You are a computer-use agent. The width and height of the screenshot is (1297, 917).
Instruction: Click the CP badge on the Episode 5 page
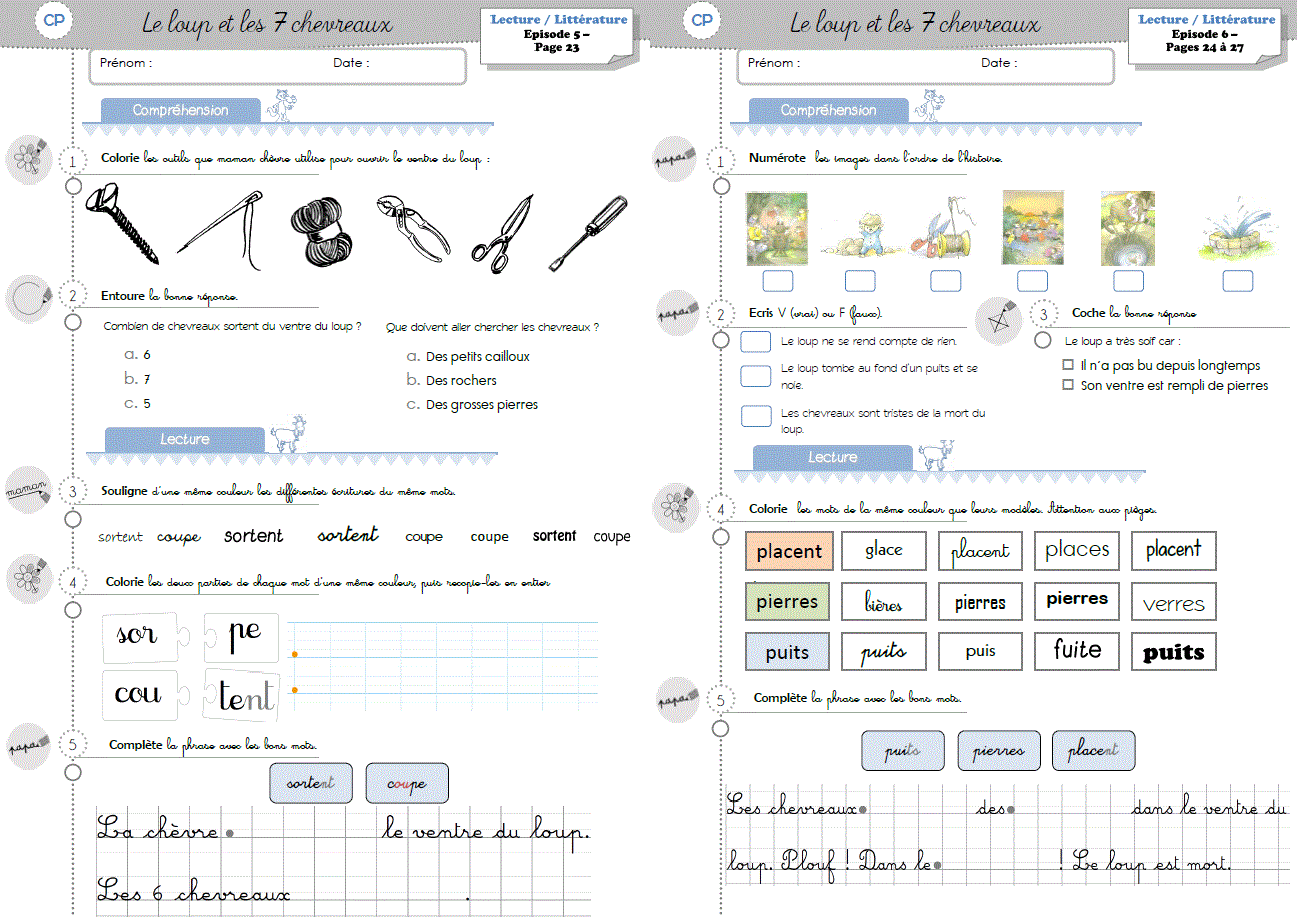pos(54,22)
